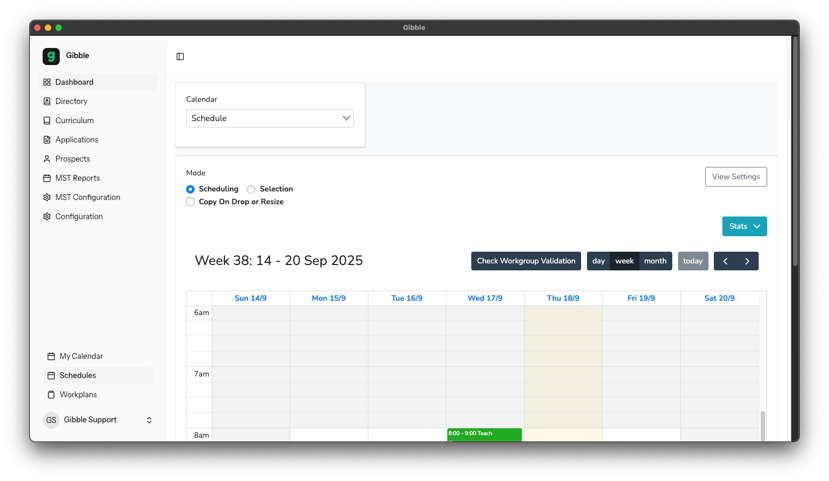The image size is (829, 481).
Task: Open Directory from the sidebar
Action: coord(71,101)
